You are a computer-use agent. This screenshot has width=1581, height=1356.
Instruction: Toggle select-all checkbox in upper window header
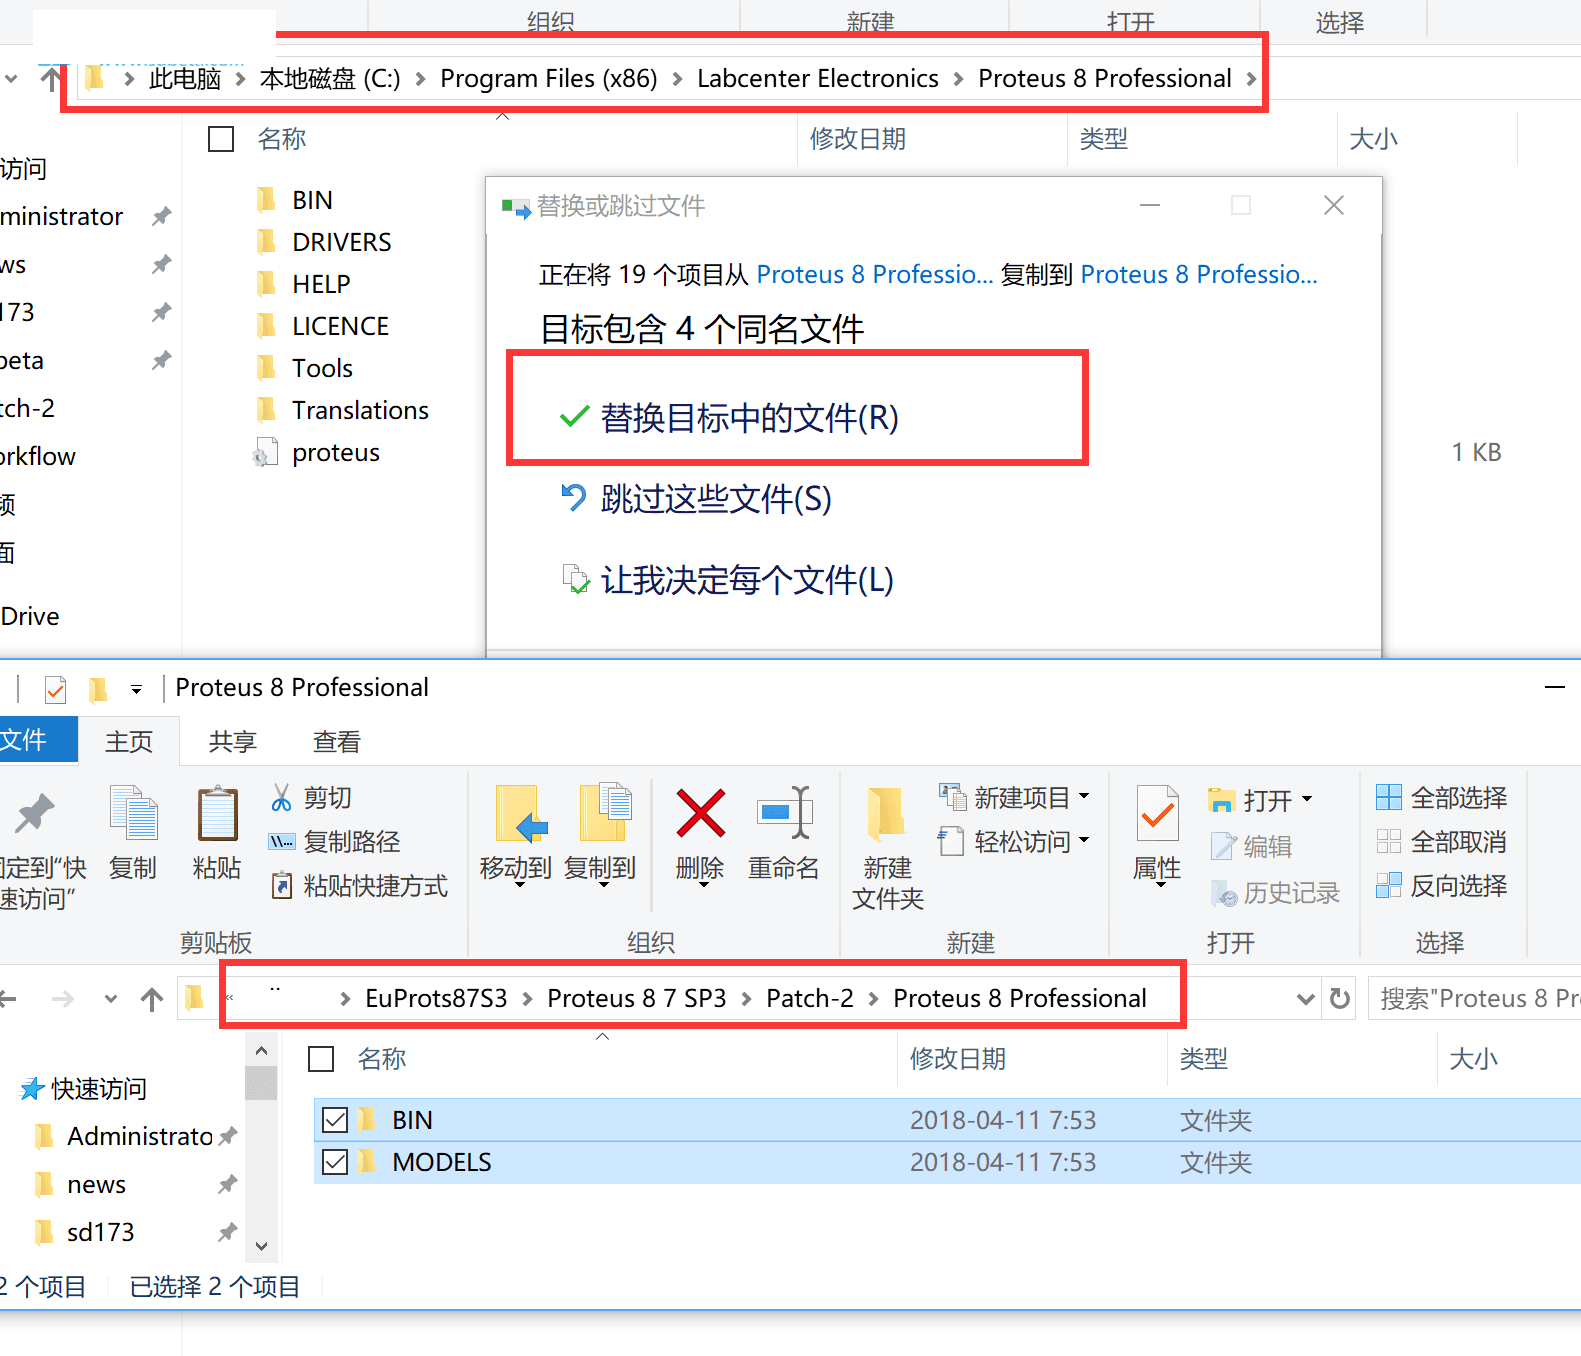pyautogui.click(x=221, y=139)
